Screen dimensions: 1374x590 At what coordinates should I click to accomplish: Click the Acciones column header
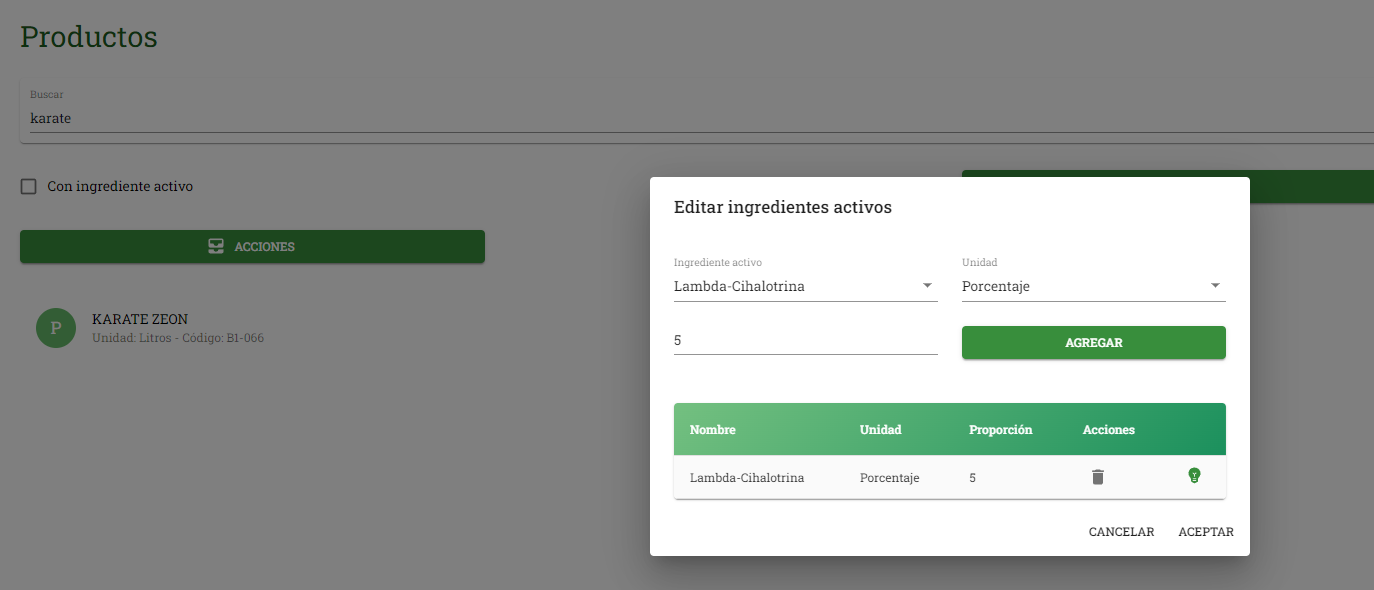[1109, 430]
